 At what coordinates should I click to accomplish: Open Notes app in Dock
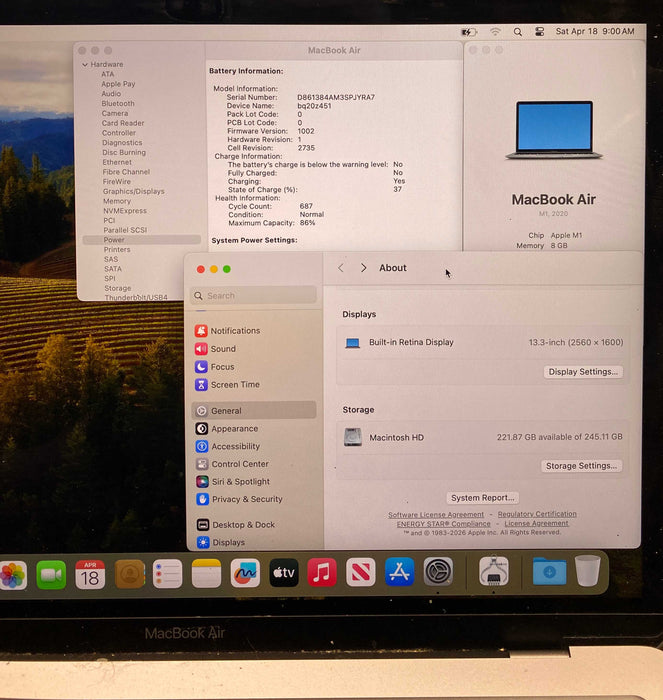(x=206, y=573)
